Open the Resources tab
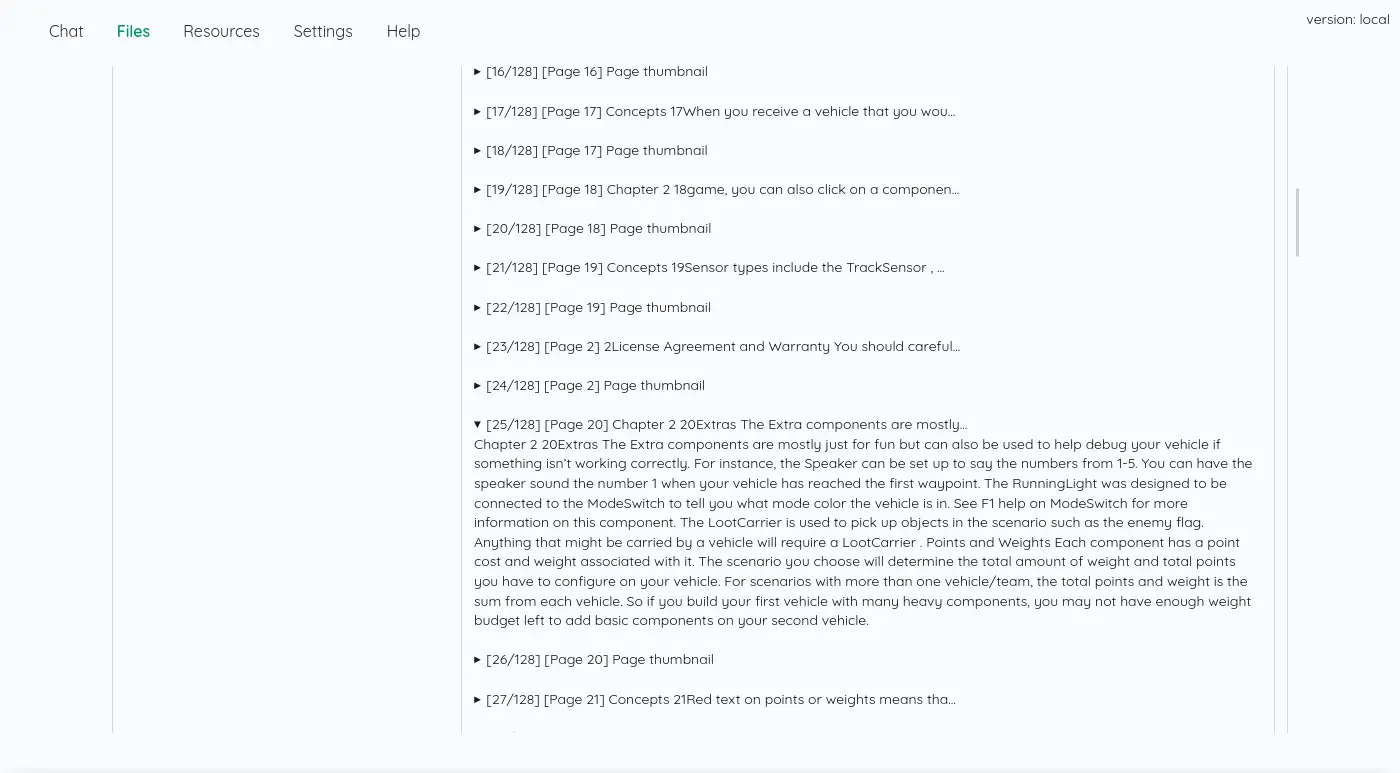The image size is (1400, 773). (221, 31)
